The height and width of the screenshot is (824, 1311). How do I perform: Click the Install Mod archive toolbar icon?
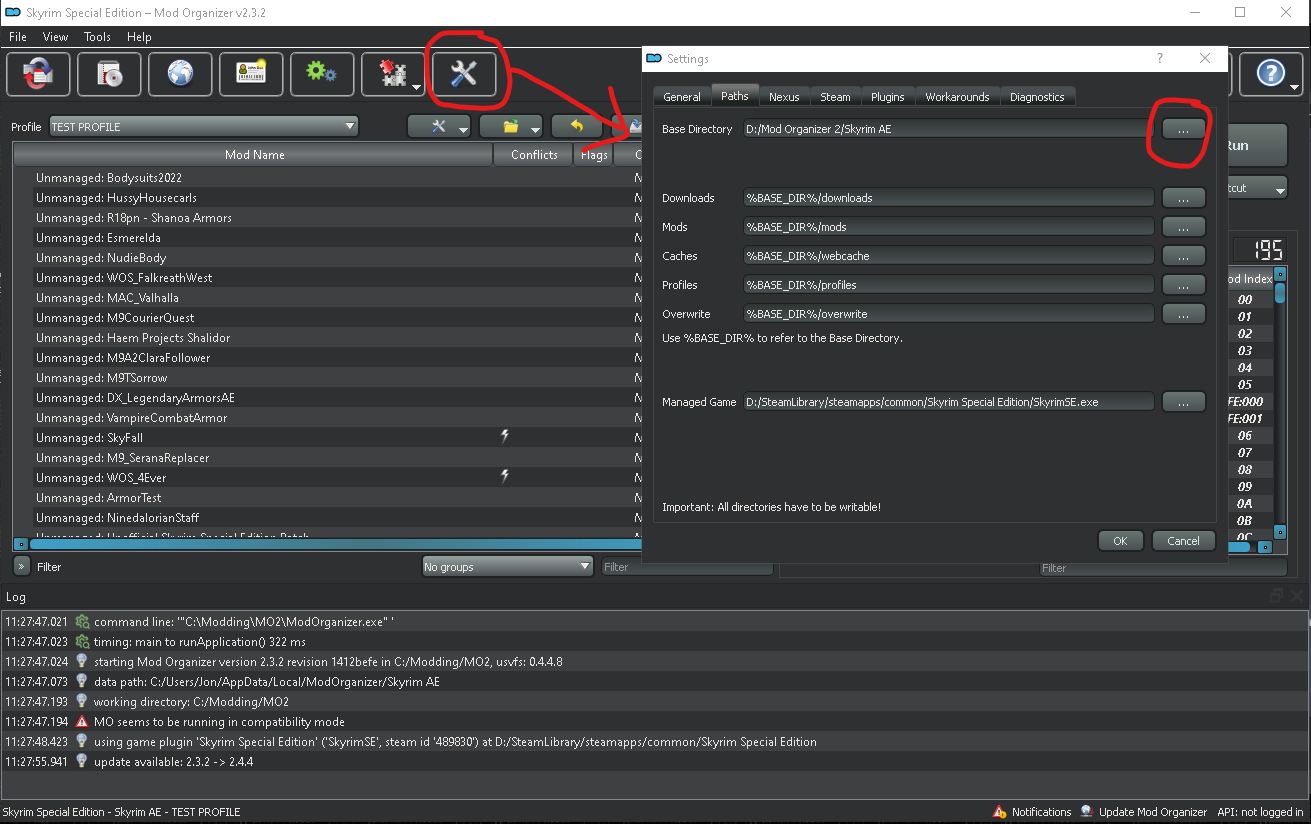click(110, 74)
